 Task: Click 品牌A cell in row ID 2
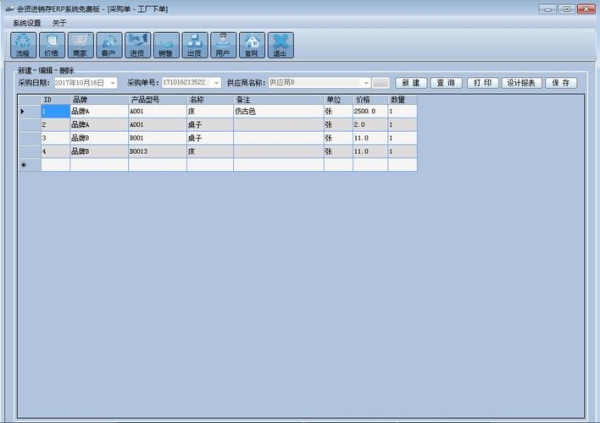tap(99, 125)
